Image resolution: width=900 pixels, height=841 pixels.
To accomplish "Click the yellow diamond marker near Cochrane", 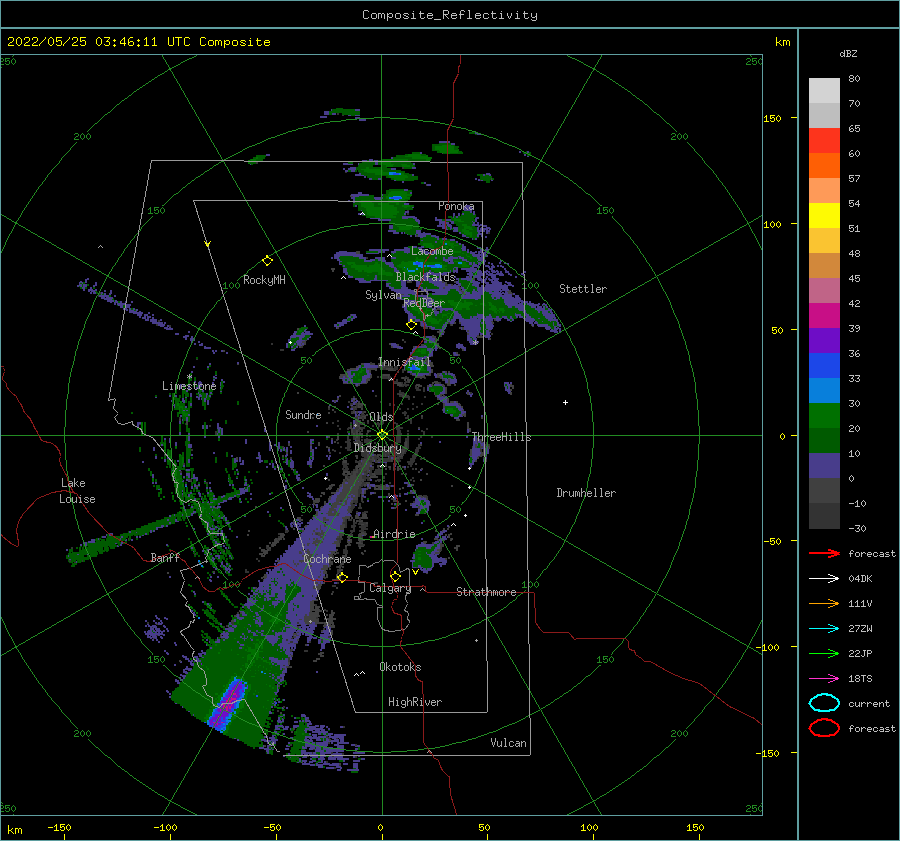I will pos(342,577).
